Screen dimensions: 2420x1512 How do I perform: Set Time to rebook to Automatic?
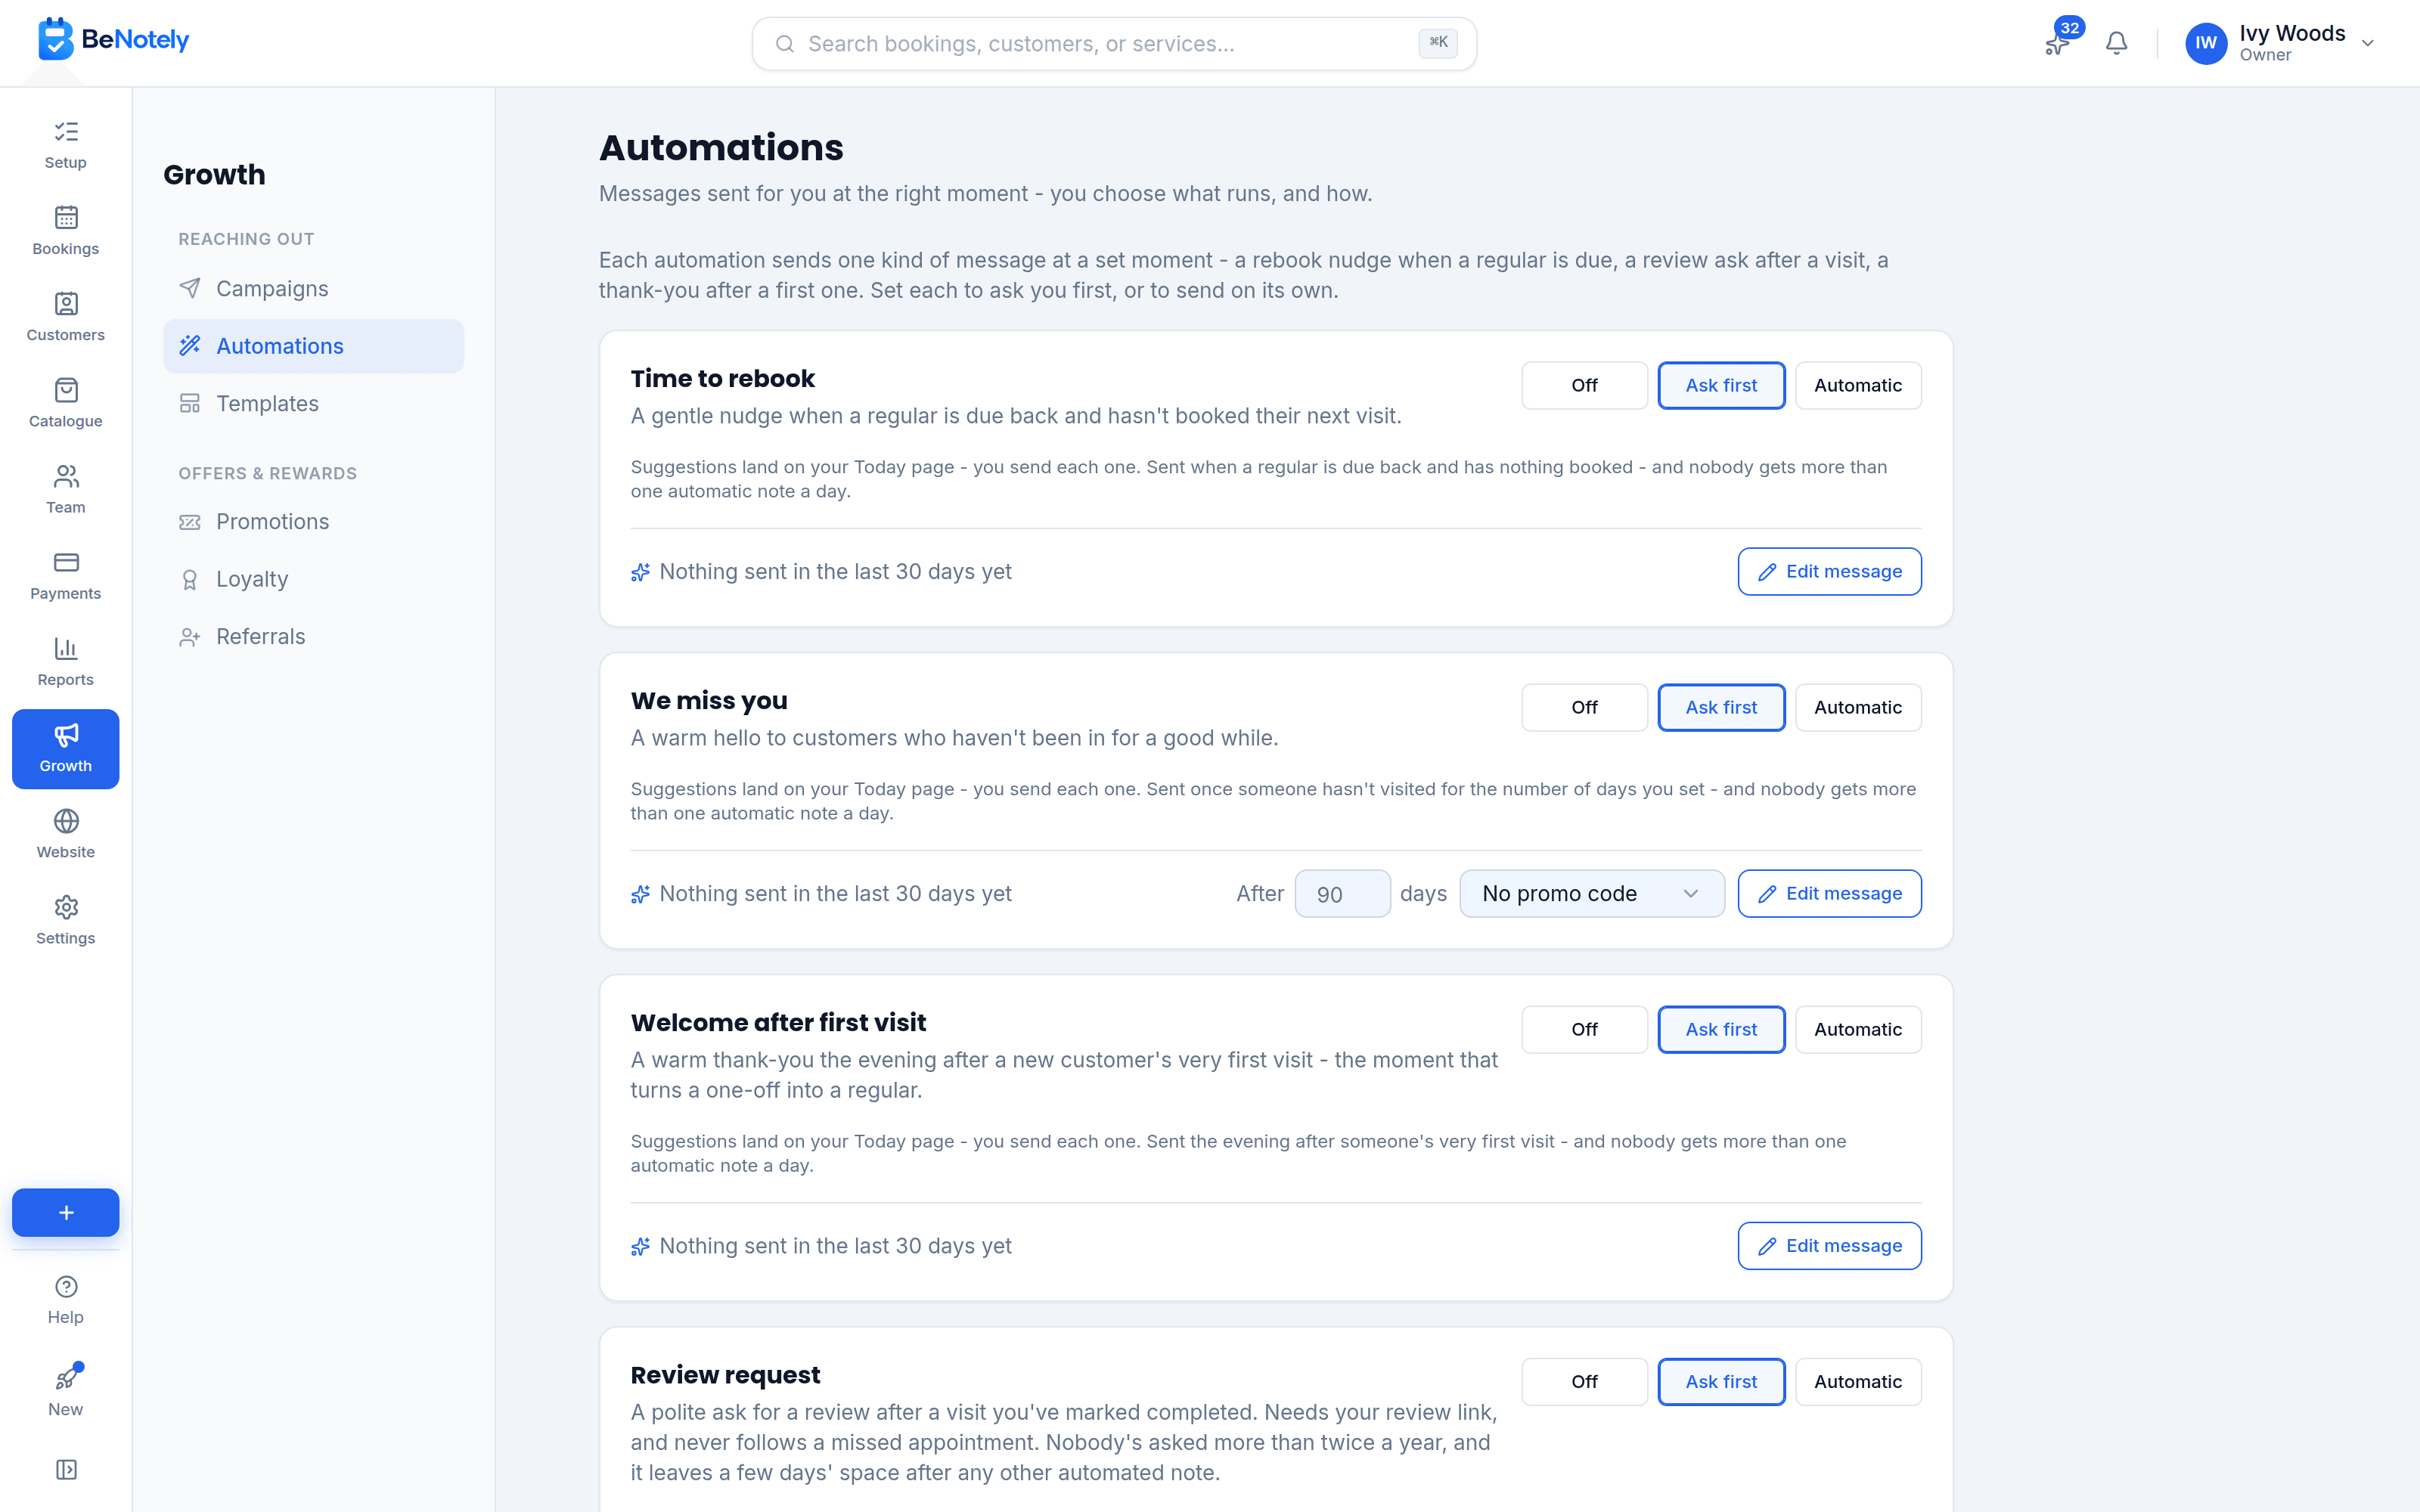pos(1857,385)
